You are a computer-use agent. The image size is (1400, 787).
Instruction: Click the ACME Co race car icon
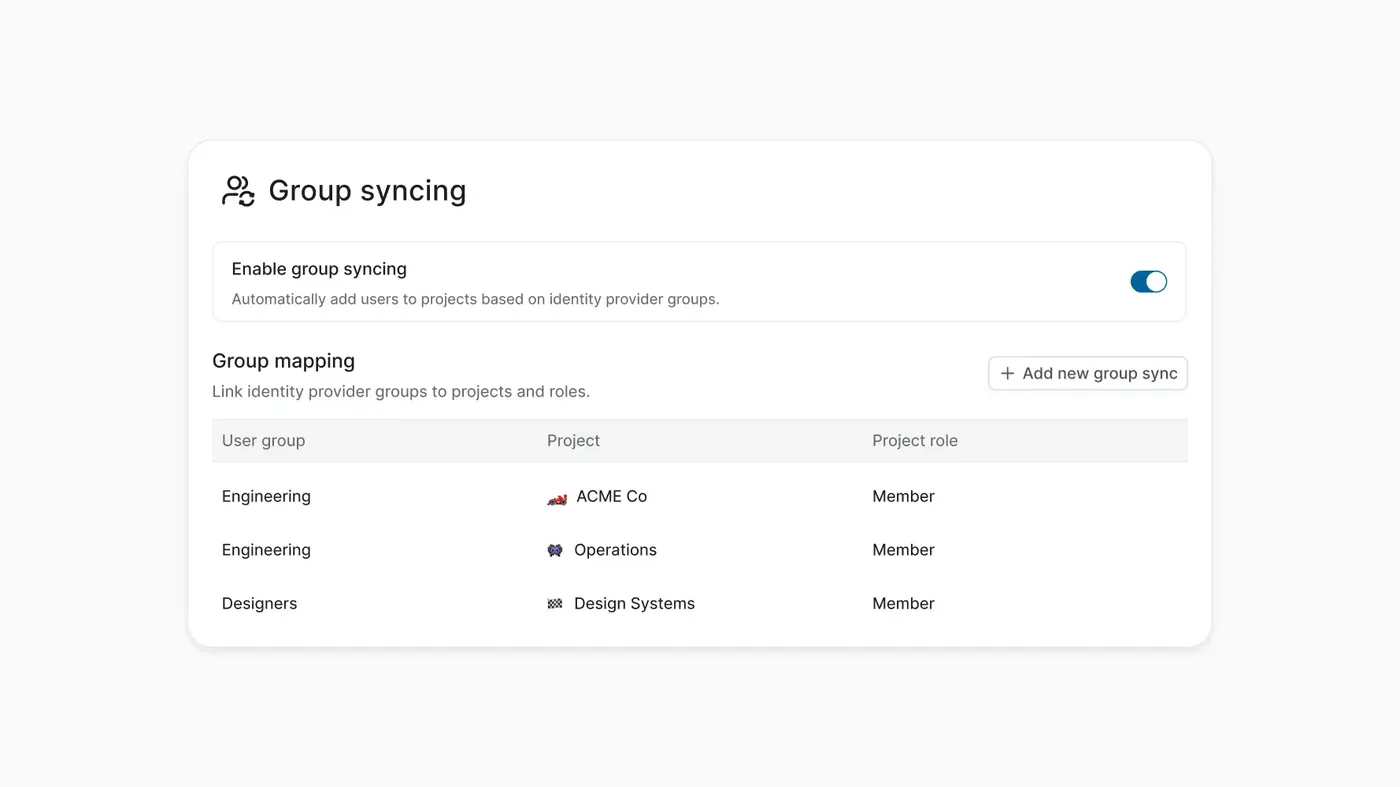pyautogui.click(x=557, y=498)
